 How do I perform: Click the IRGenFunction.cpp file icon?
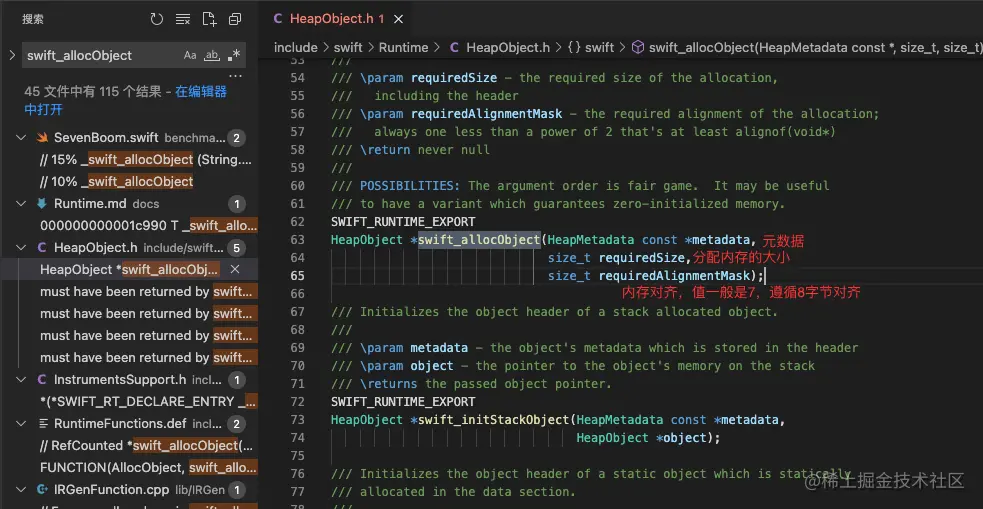(42, 490)
